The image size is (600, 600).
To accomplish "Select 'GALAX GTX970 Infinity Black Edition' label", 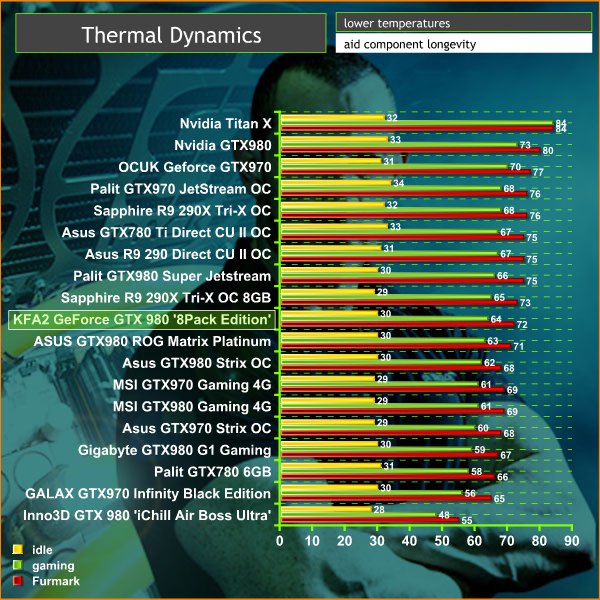I will point(148,494).
